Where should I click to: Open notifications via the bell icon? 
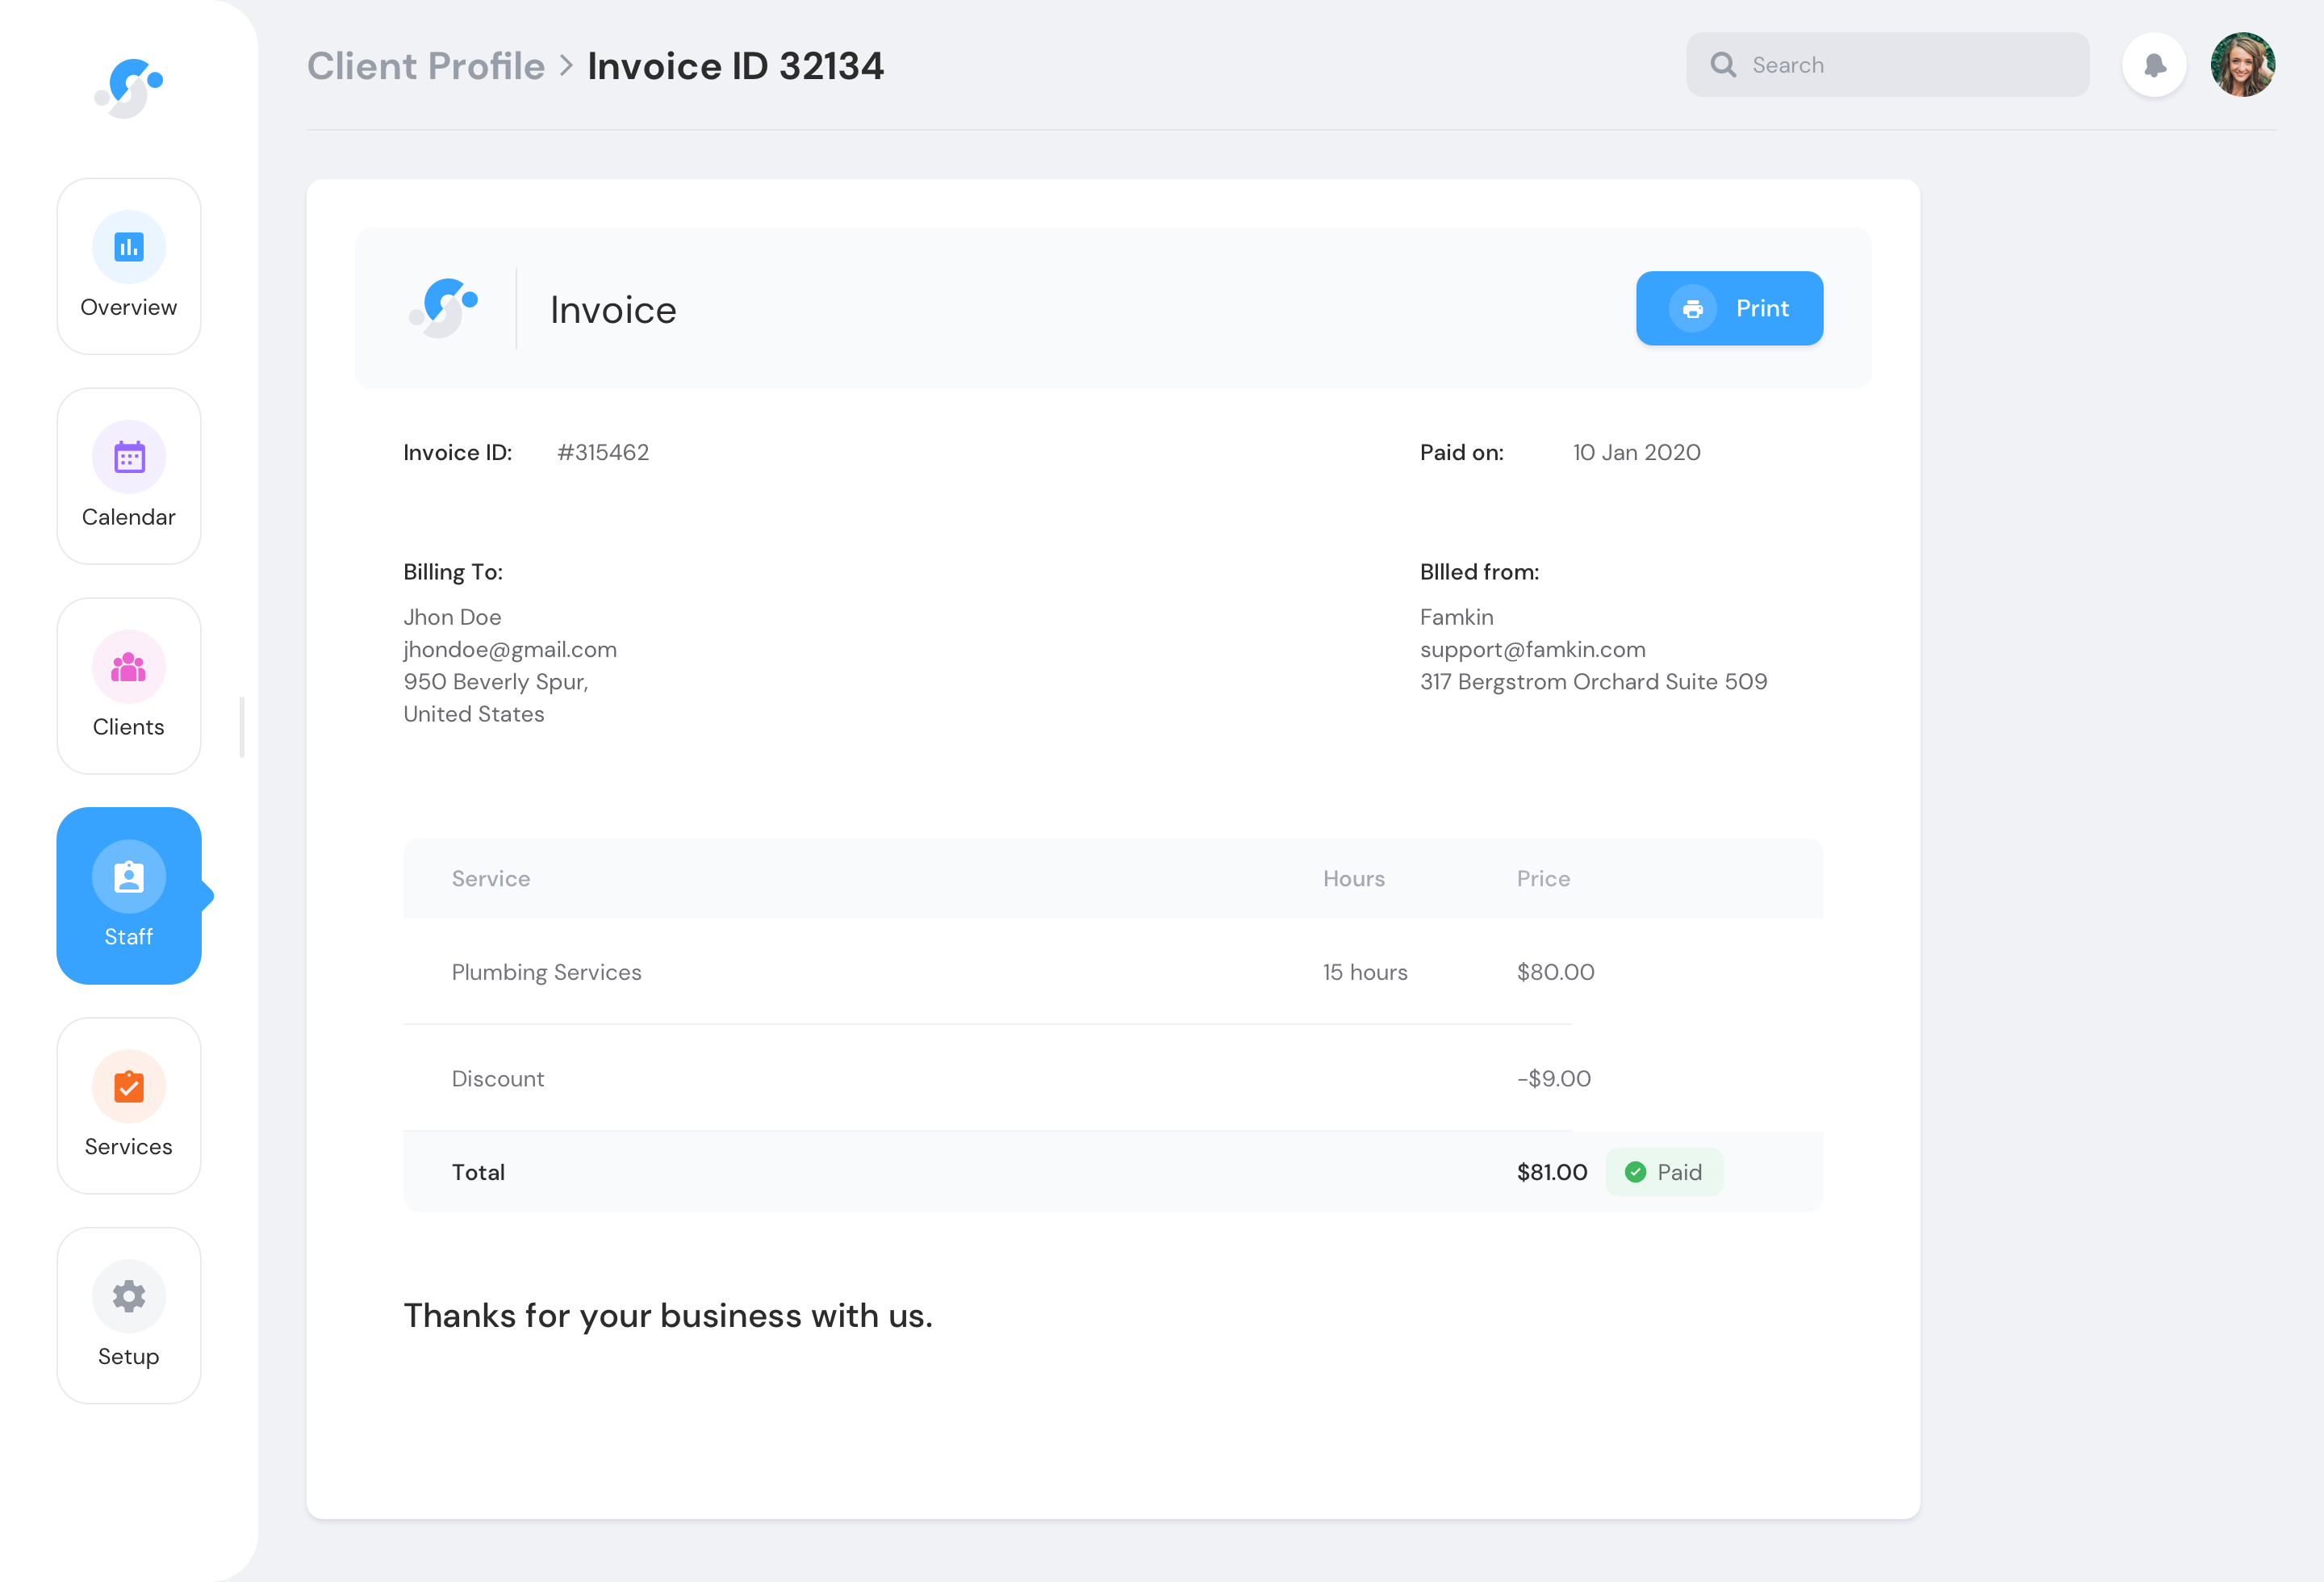pos(2154,65)
